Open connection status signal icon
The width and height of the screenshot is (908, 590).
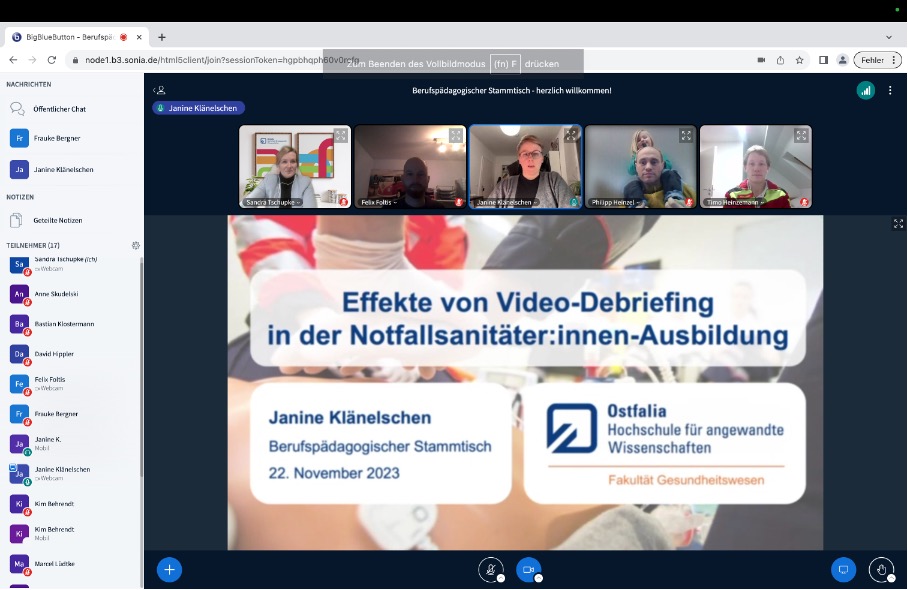coord(866,90)
